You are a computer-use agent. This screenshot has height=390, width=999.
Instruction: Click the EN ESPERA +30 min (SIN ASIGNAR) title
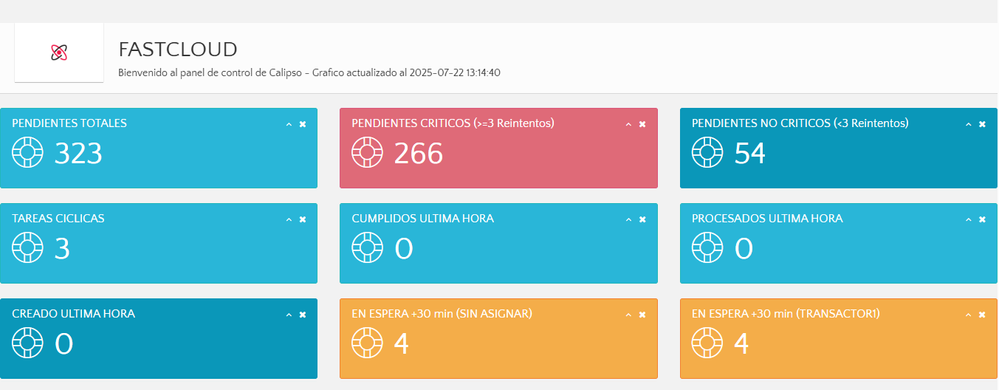point(442,314)
